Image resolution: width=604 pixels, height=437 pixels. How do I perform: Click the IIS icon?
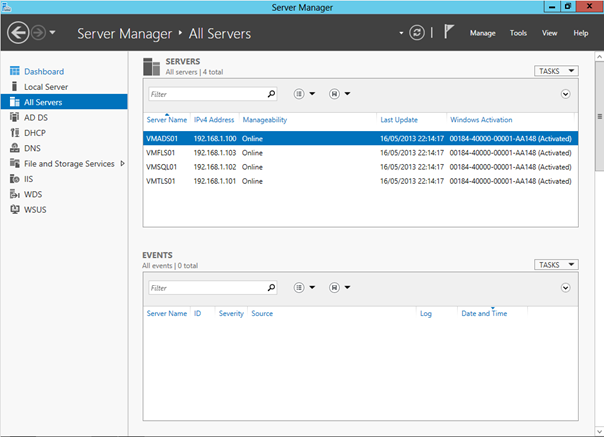15,179
